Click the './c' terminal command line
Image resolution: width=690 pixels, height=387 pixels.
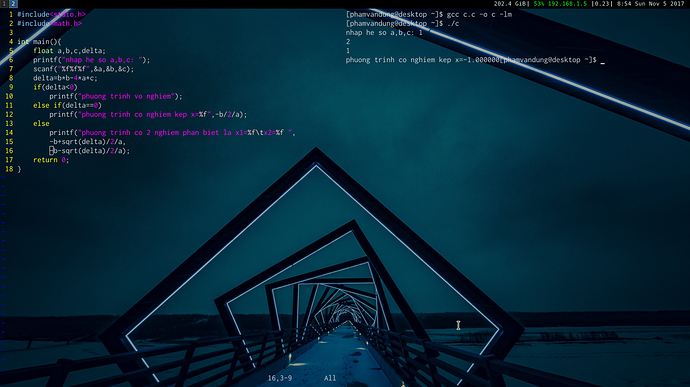pos(453,23)
